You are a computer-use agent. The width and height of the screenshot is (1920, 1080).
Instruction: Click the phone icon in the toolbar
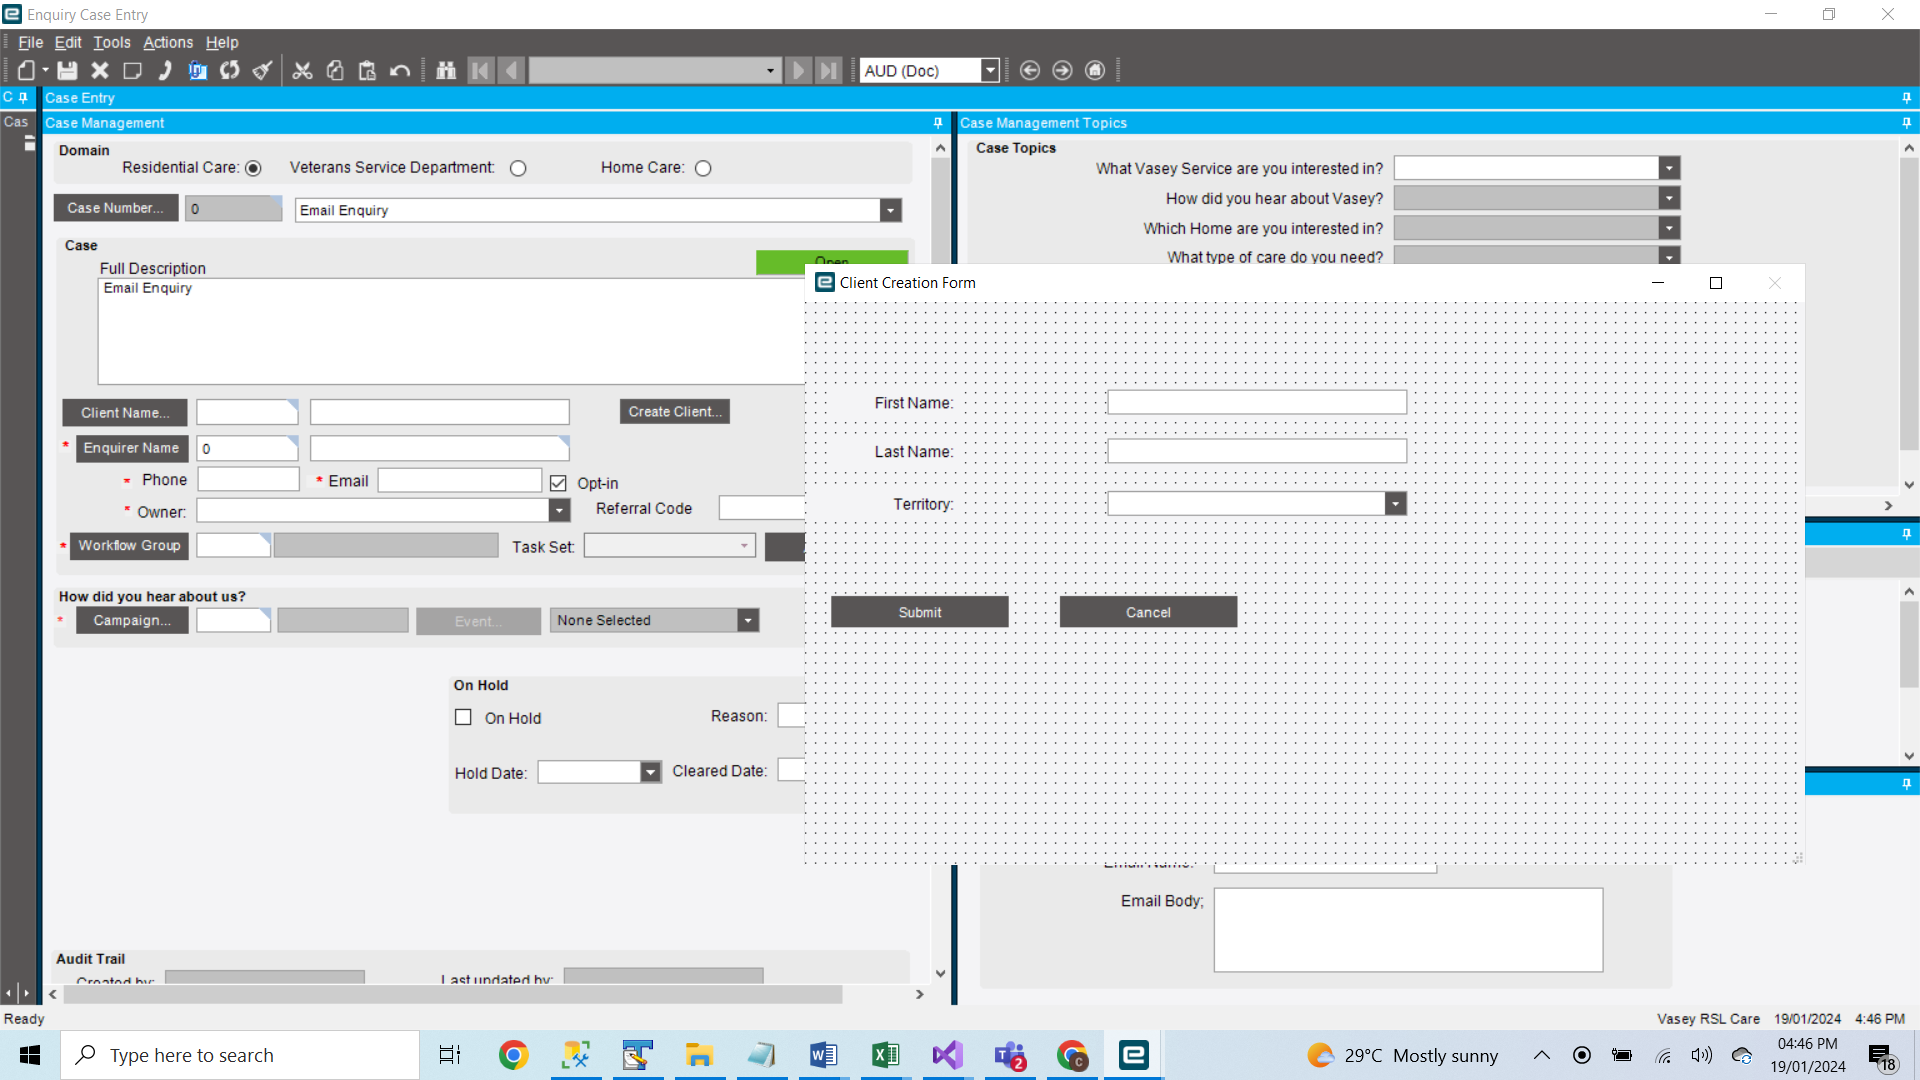pos(165,70)
